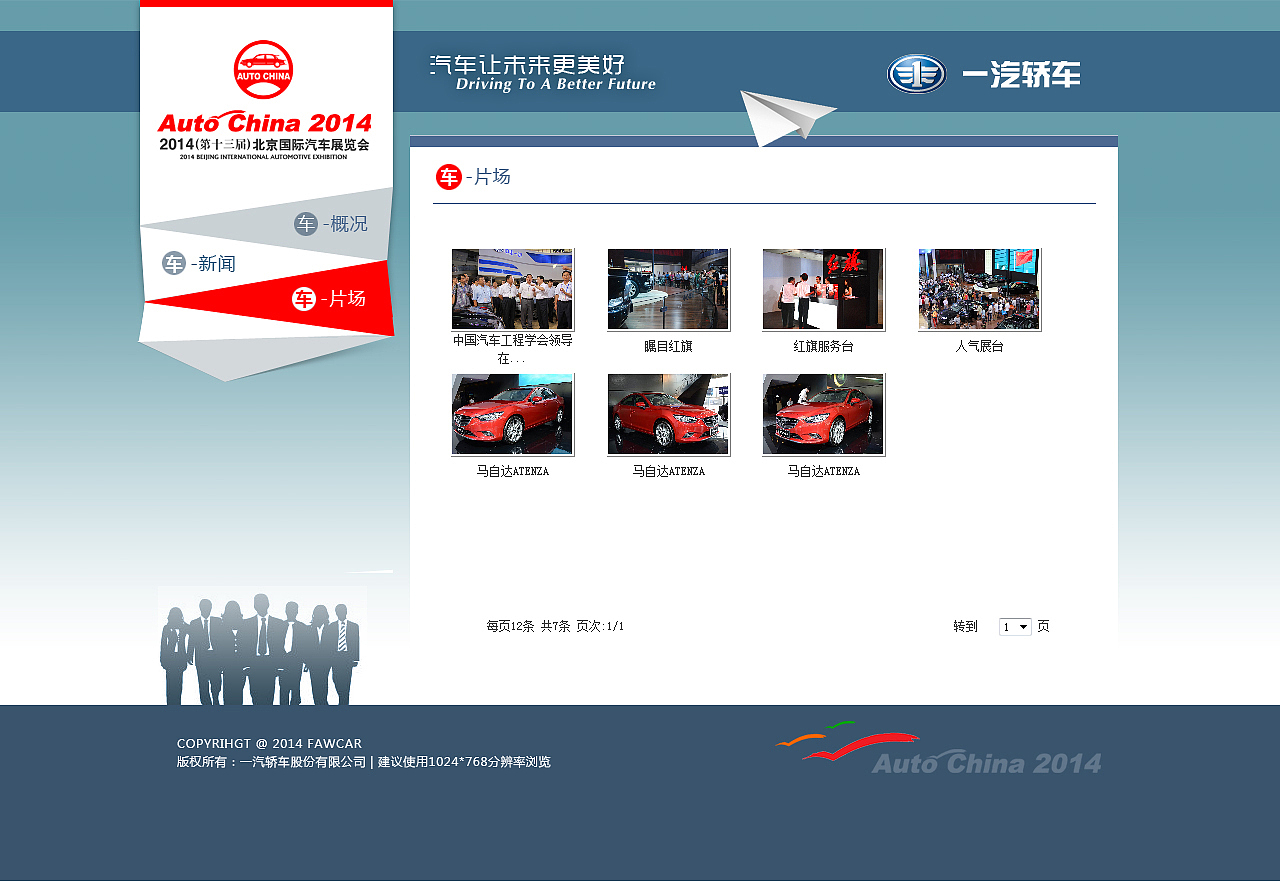
Task: Click the 转到 label
Action: [965, 627]
